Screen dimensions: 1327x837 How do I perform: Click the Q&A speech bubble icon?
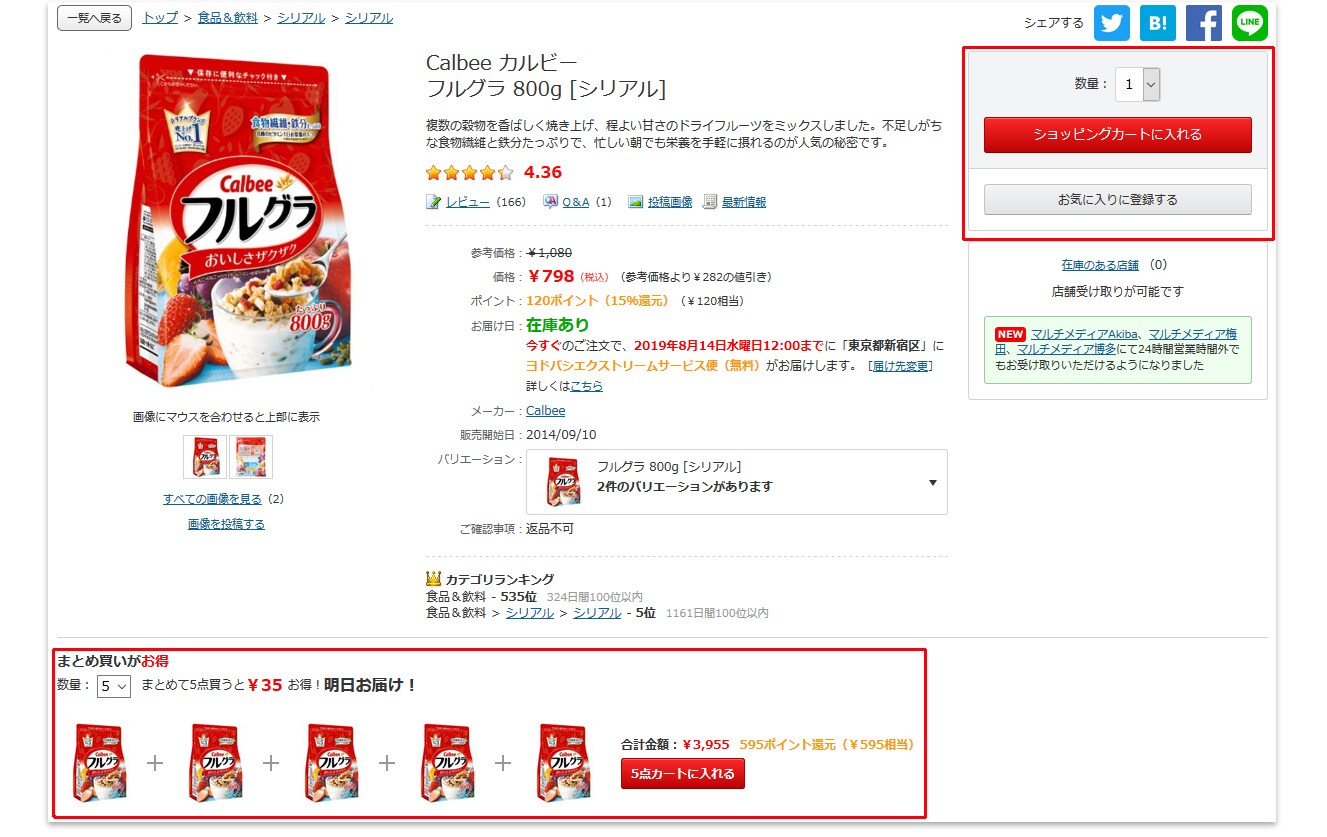tap(550, 202)
